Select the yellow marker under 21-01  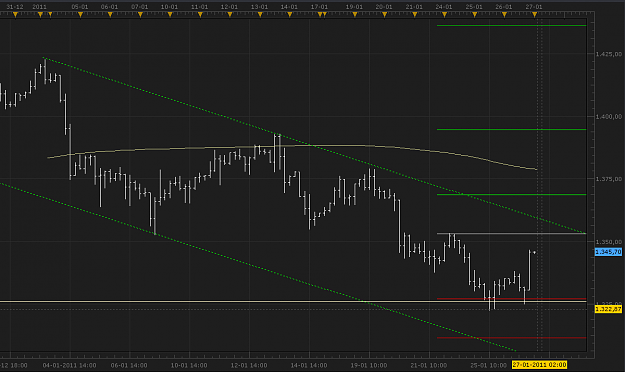(x=415, y=15)
